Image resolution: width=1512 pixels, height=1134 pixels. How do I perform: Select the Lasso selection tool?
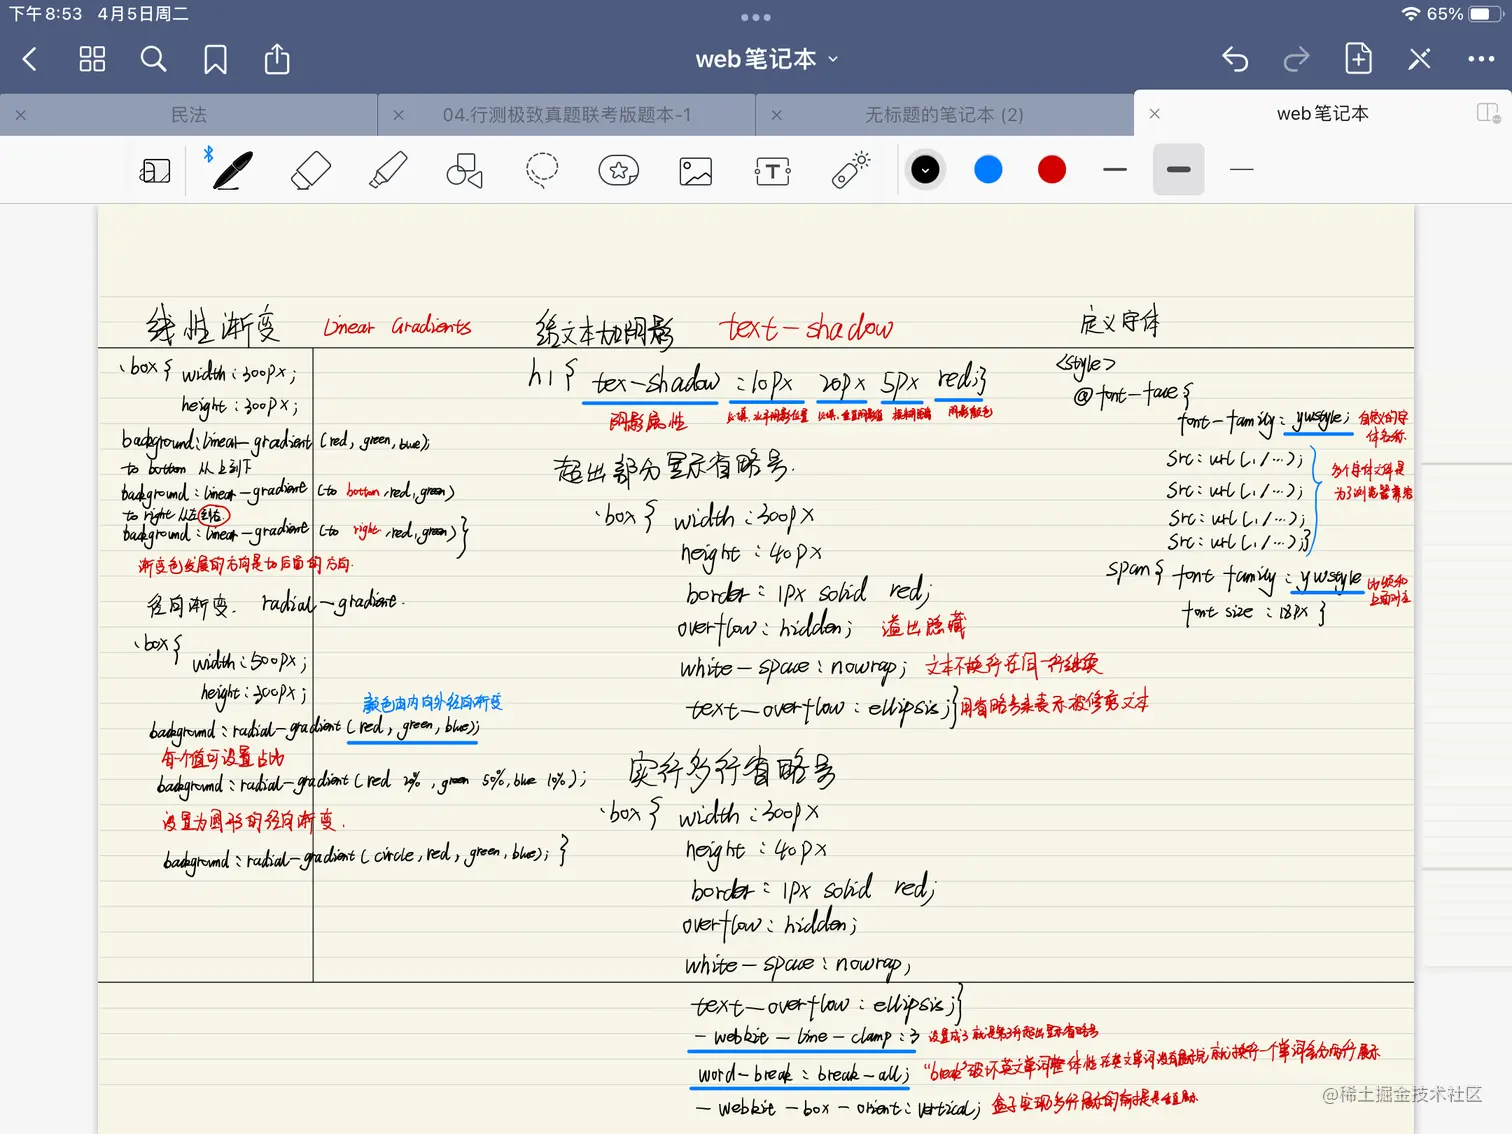(542, 170)
